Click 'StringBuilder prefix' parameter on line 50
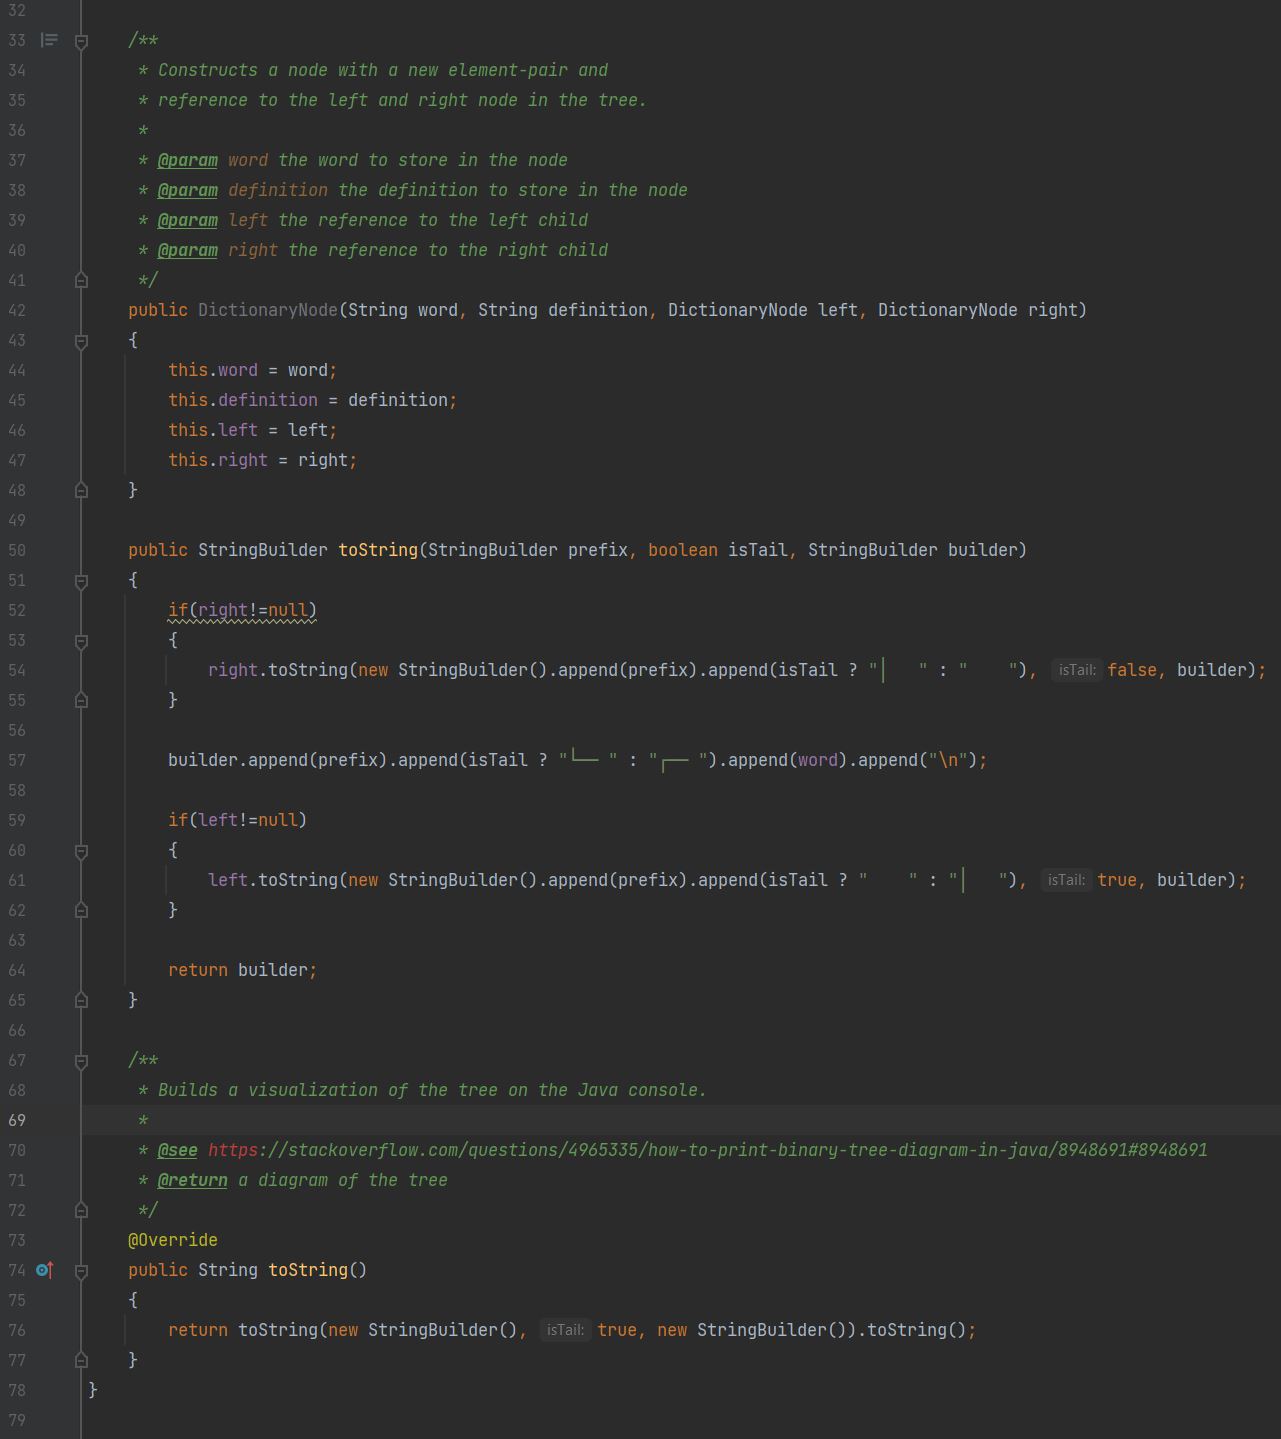The height and width of the screenshot is (1439, 1281). pos(528,550)
